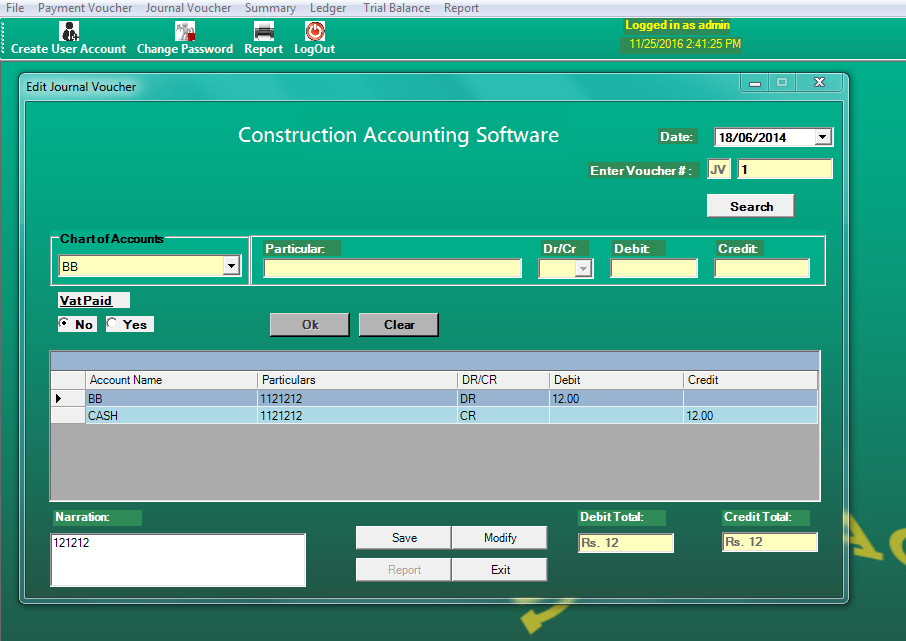Image resolution: width=906 pixels, height=641 pixels.
Task: Select the Yes radio button under Vat Paid
Action: tap(112, 324)
